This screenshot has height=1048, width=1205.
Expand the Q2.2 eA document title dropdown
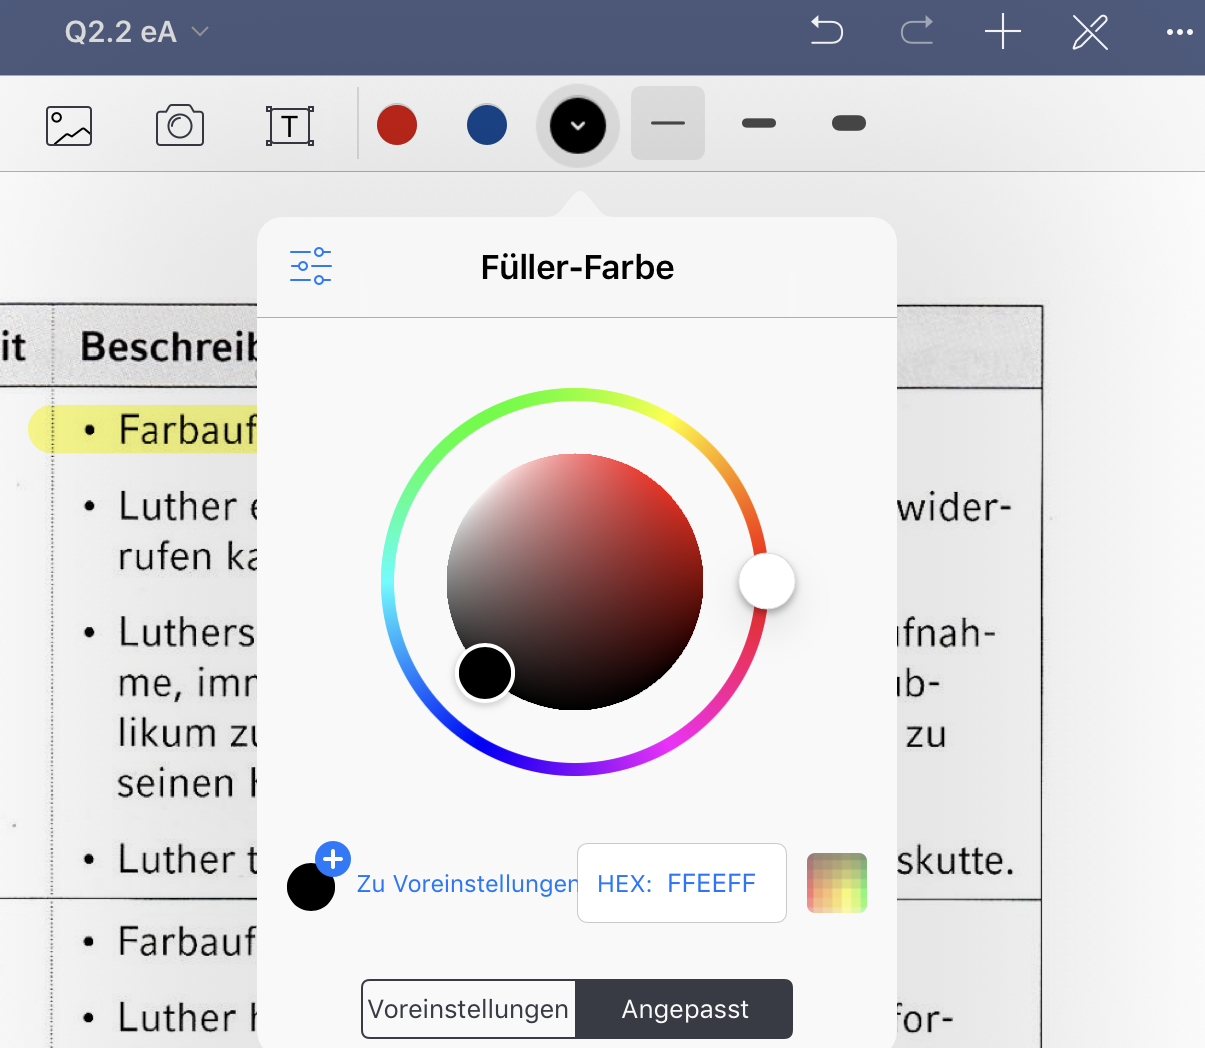click(x=136, y=32)
